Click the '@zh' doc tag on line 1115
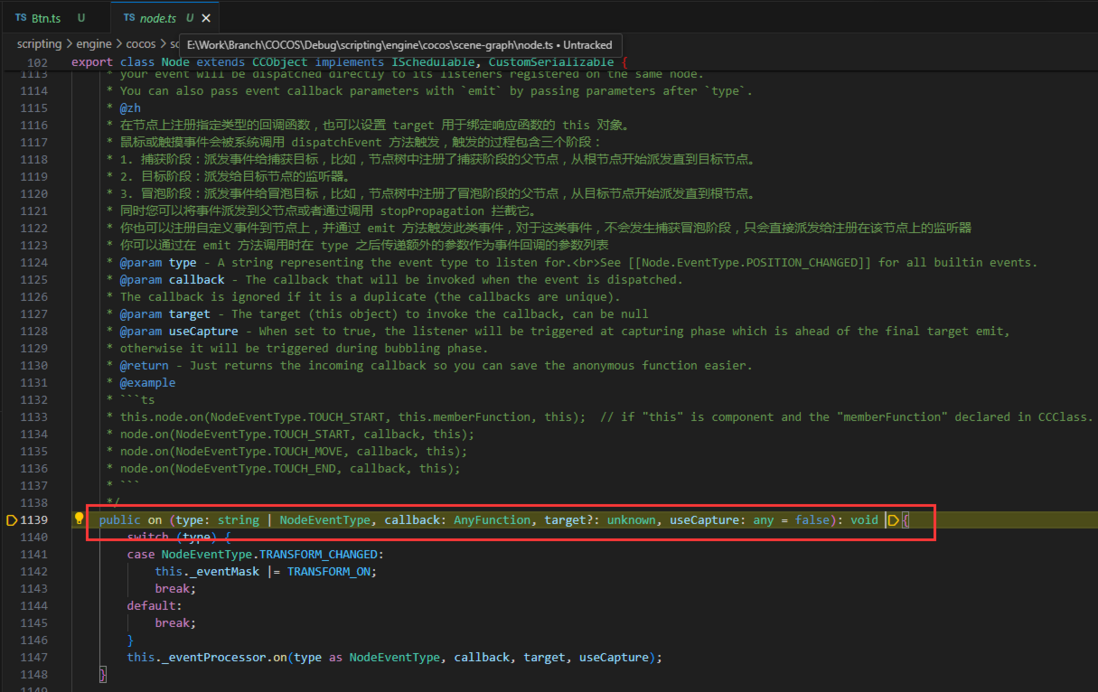This screenshot has width=1098, height=692. click(130, 109)
